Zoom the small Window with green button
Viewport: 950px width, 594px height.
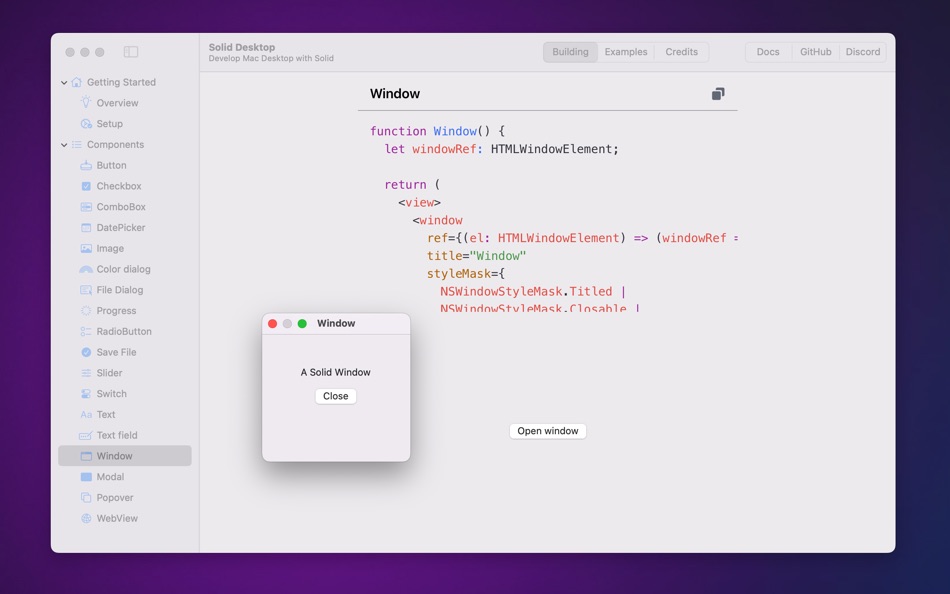tap(302, 324)
